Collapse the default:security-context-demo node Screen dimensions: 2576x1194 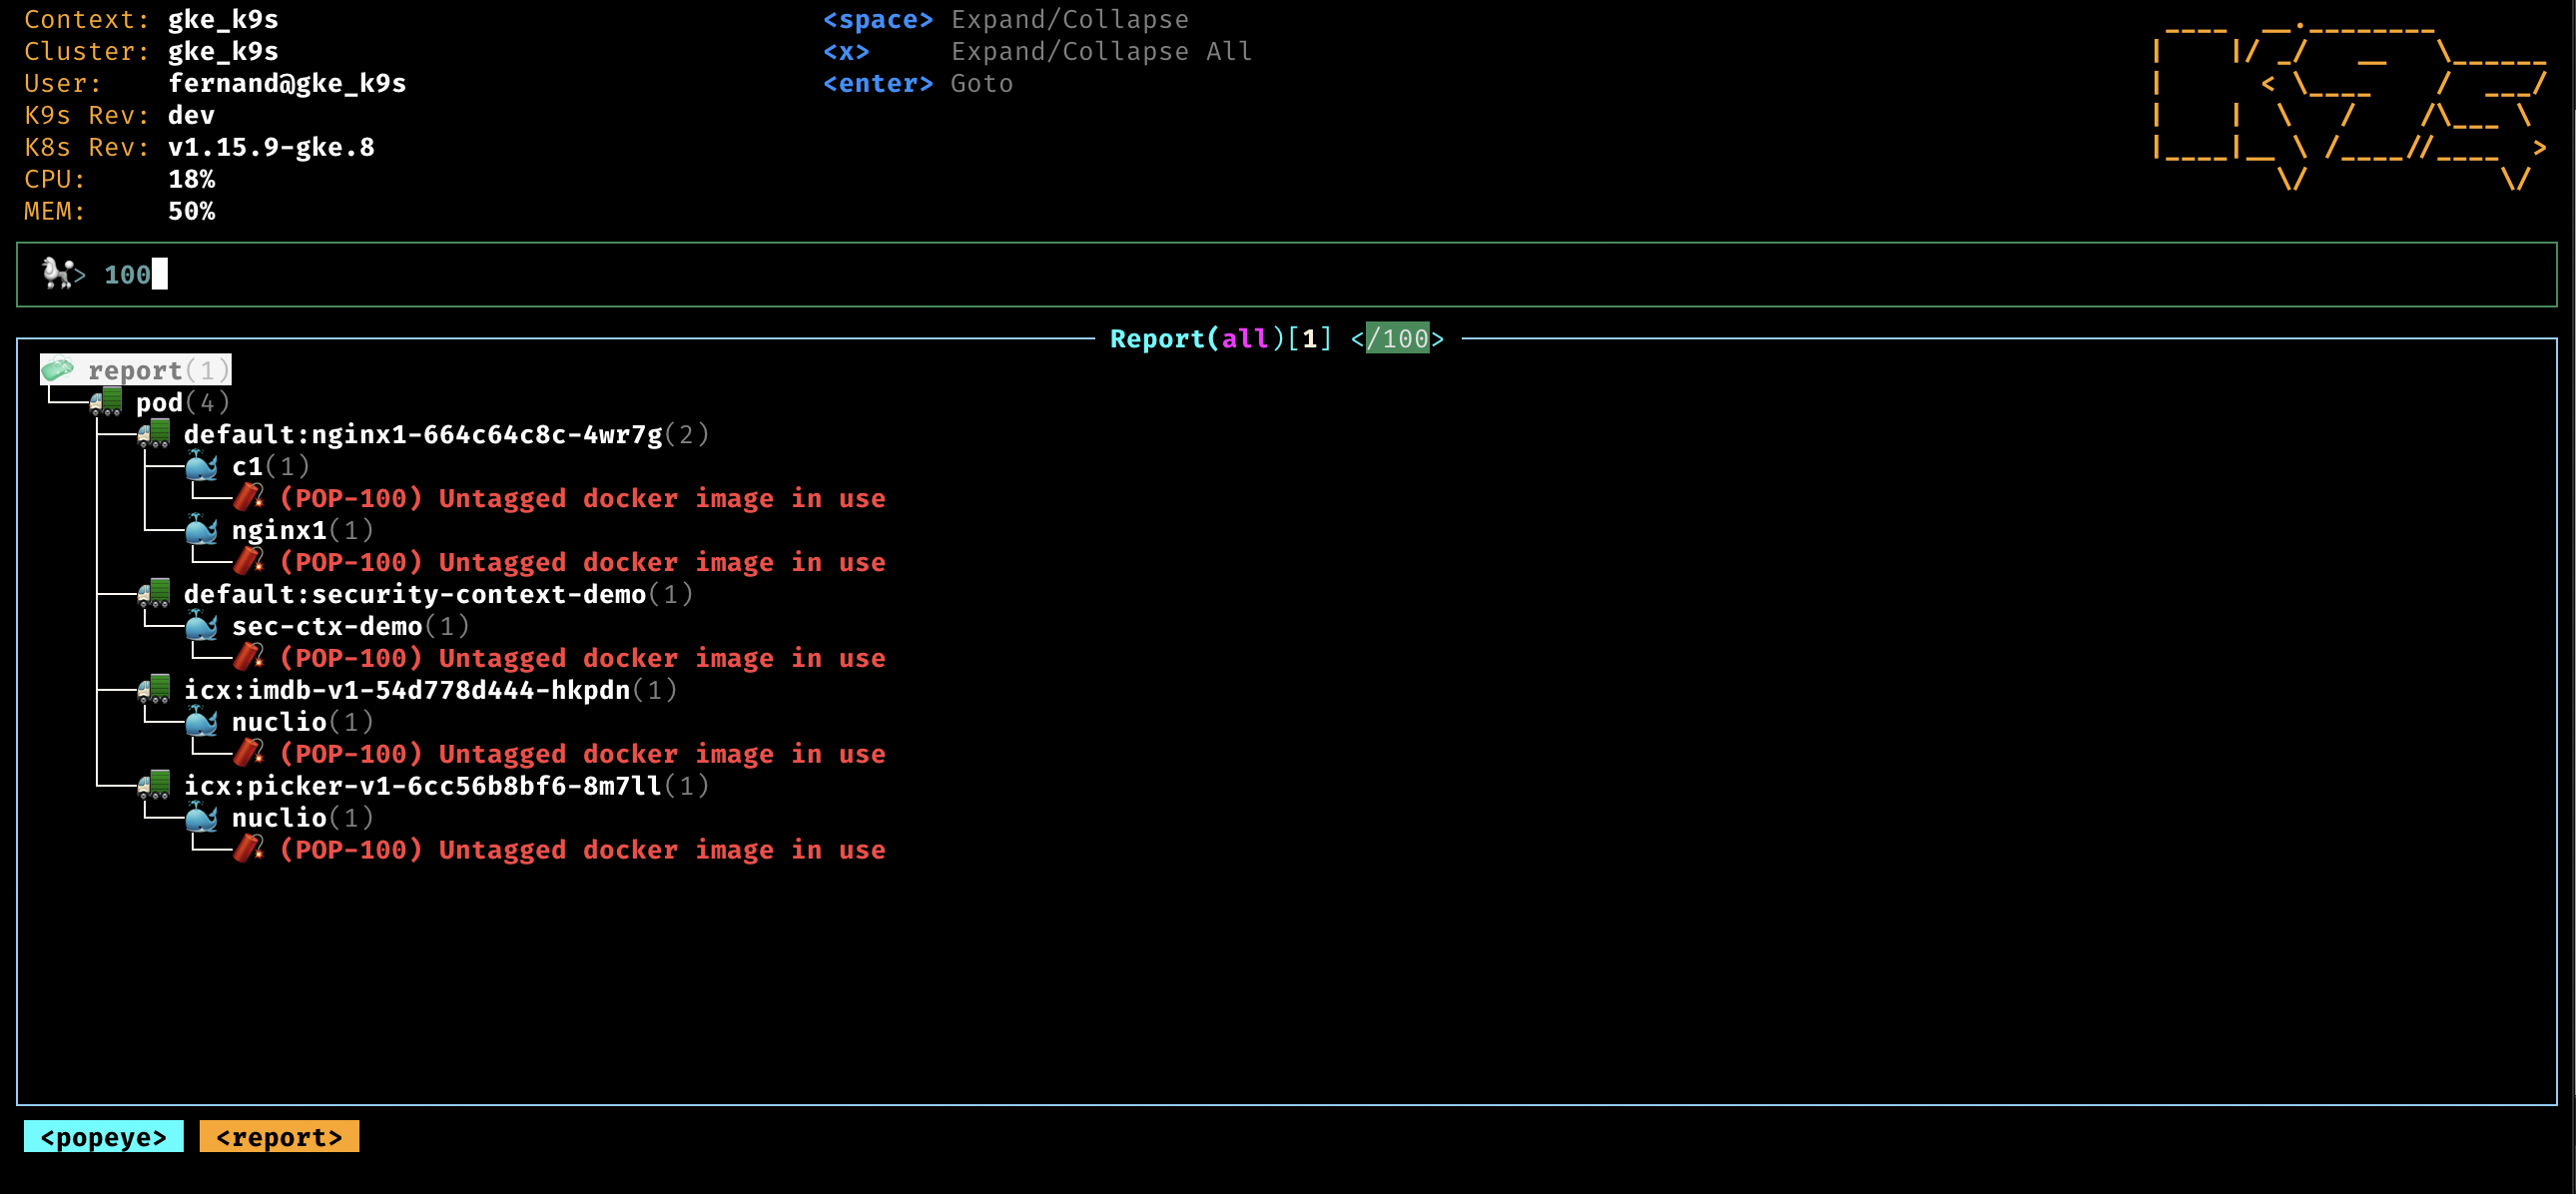coord(414,594)
